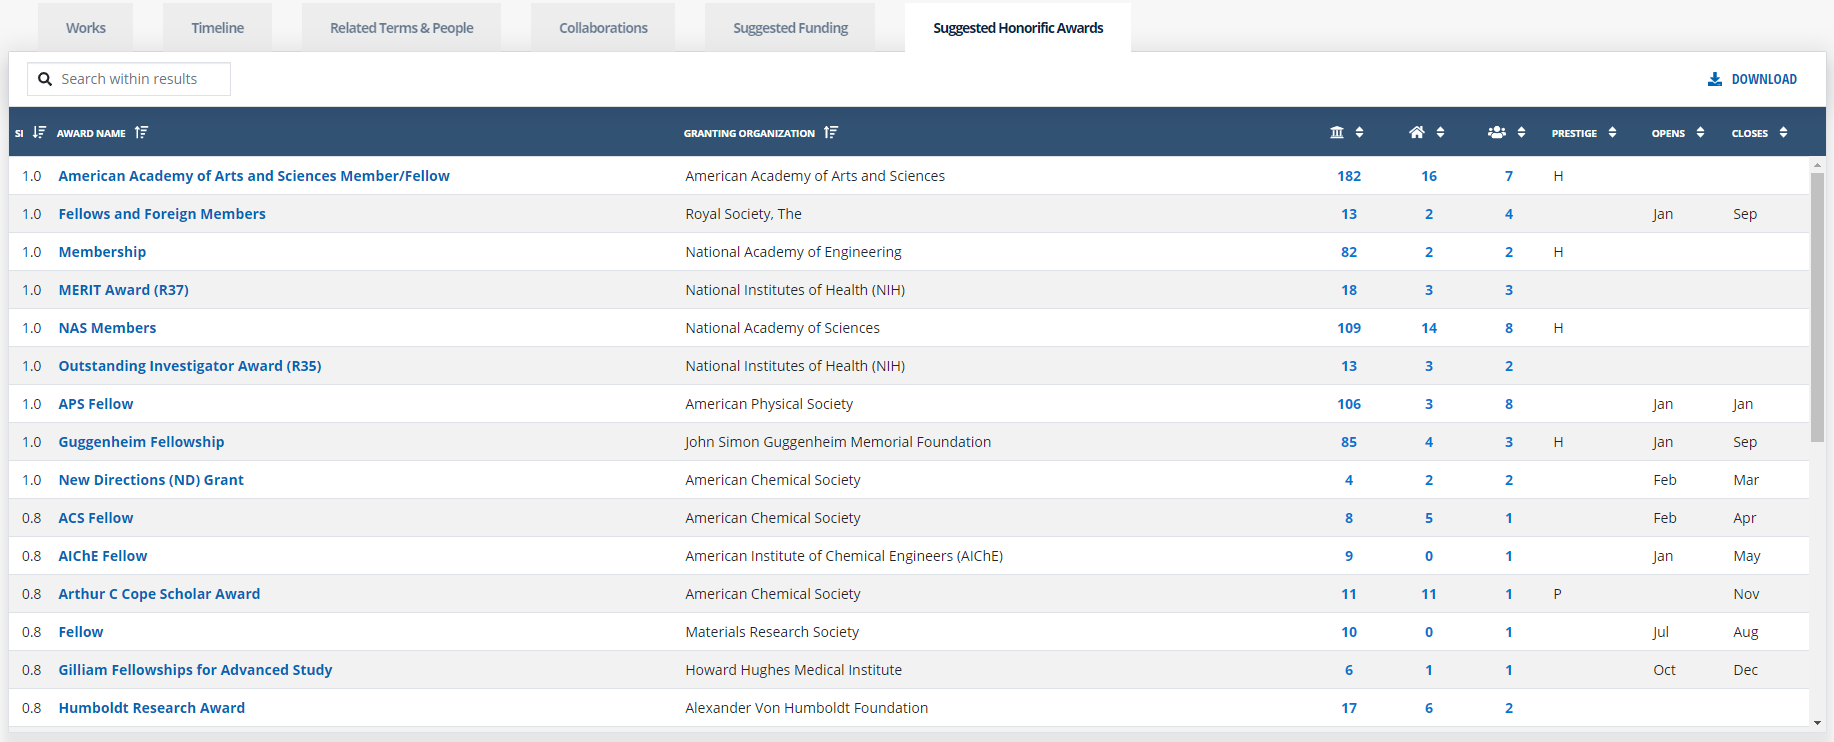The width and height of the screenshot is (1834, 742).
Task: Open New Directions (ND) Grant link
Action: pos(151,480)
